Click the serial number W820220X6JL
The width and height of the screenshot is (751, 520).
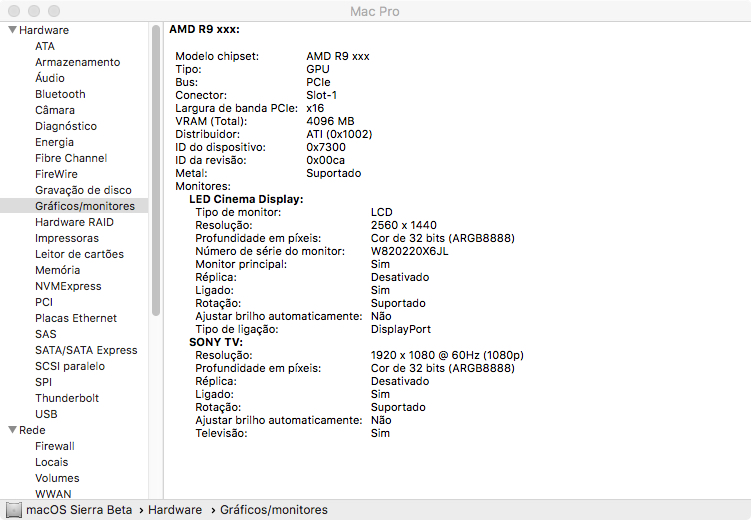(410, 251)
